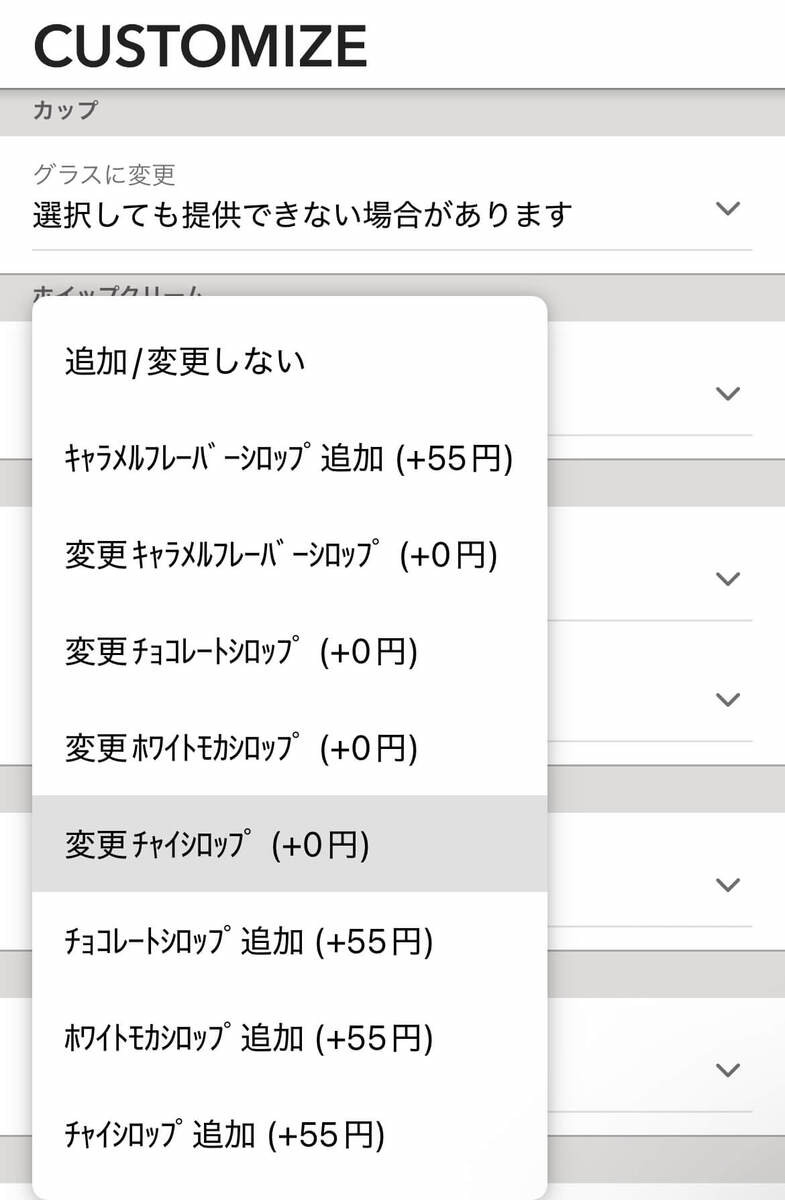Click chevron right of 変更 チャイシロップ row
This screenshot has width=785, height=1200.
(x=728, y=885)
